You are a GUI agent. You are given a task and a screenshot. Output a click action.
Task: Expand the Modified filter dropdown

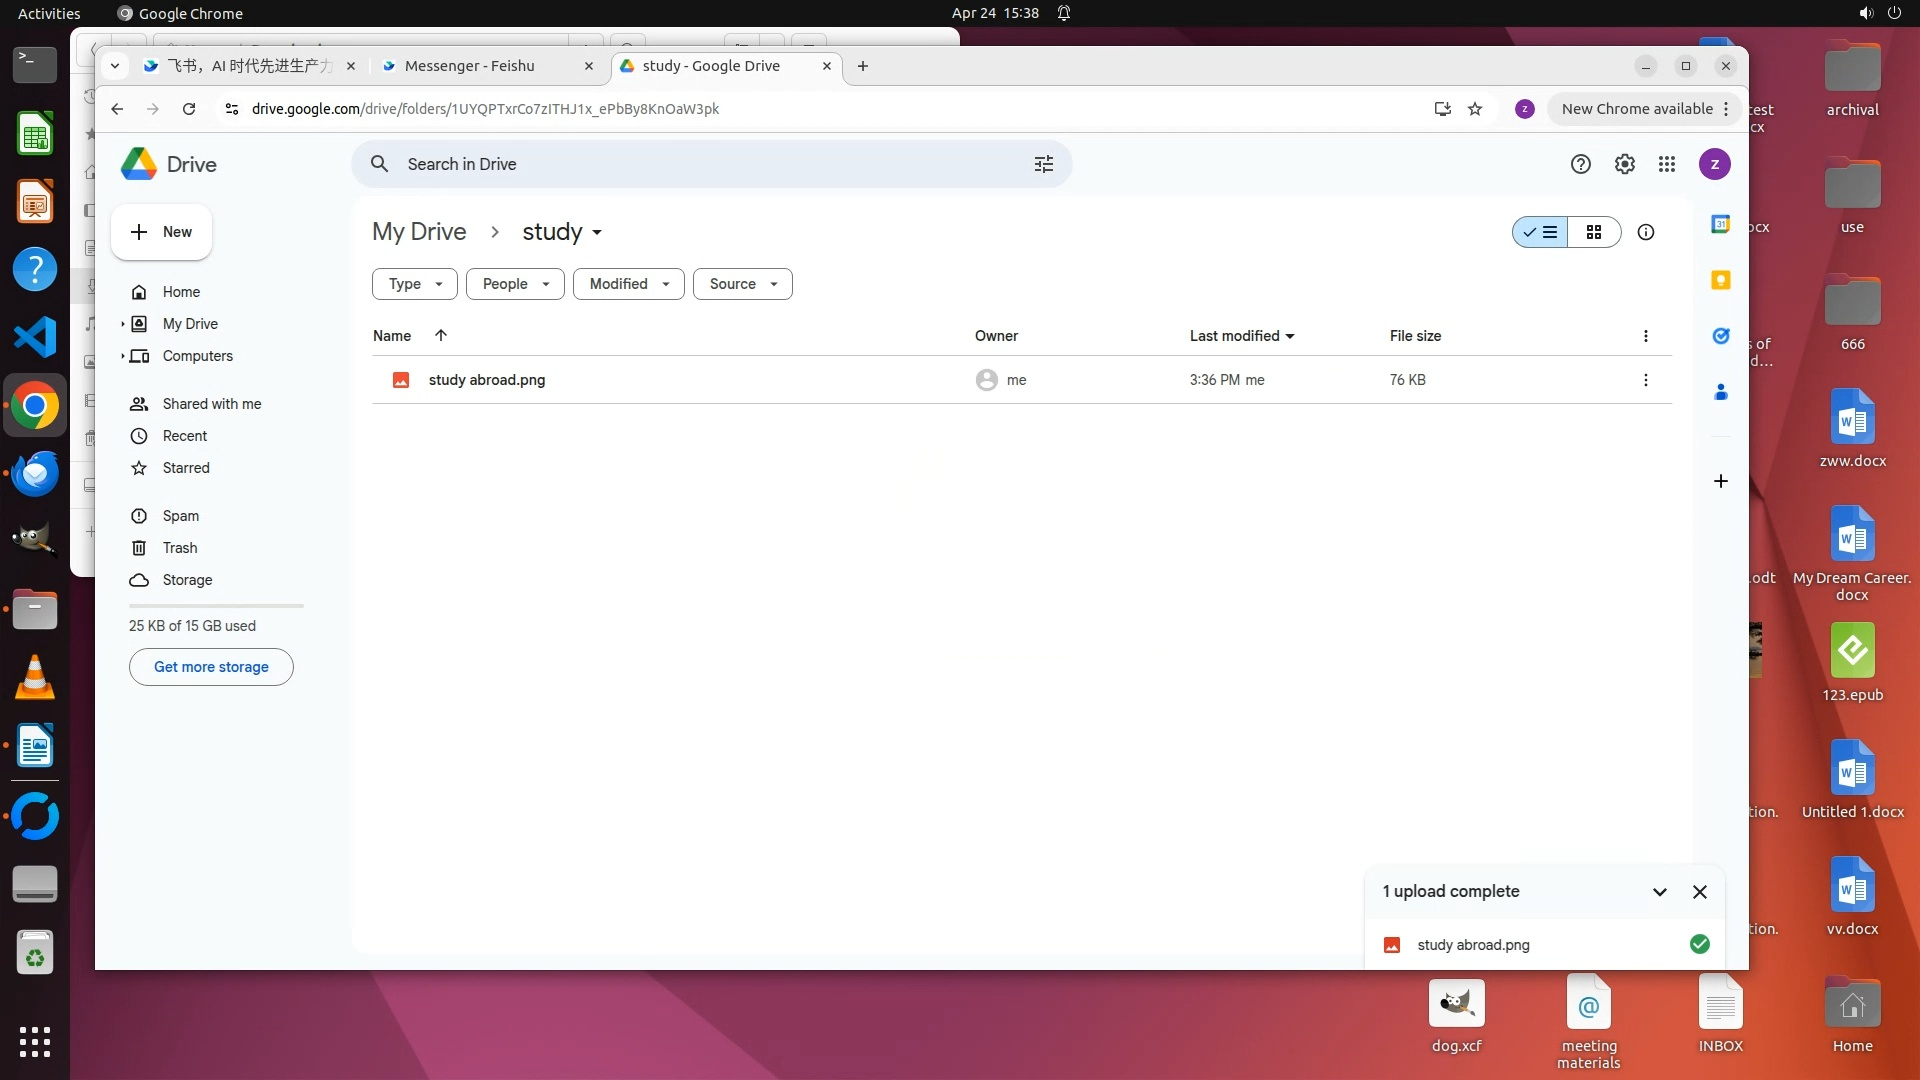[628, 284]
